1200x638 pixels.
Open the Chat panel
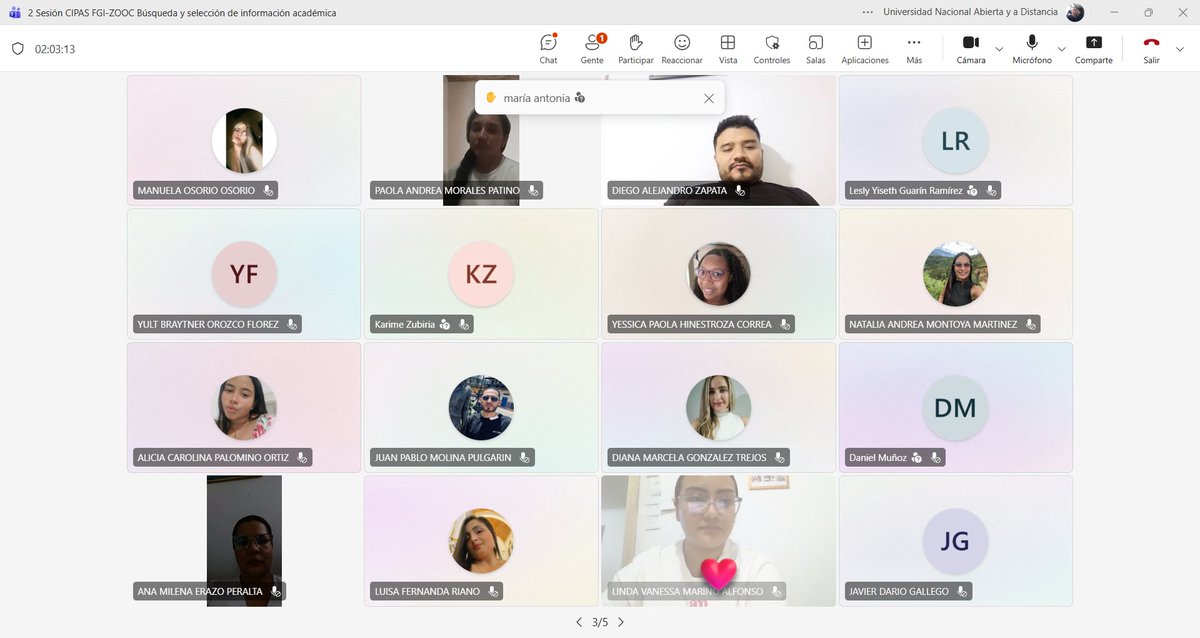tap(548, 48)
